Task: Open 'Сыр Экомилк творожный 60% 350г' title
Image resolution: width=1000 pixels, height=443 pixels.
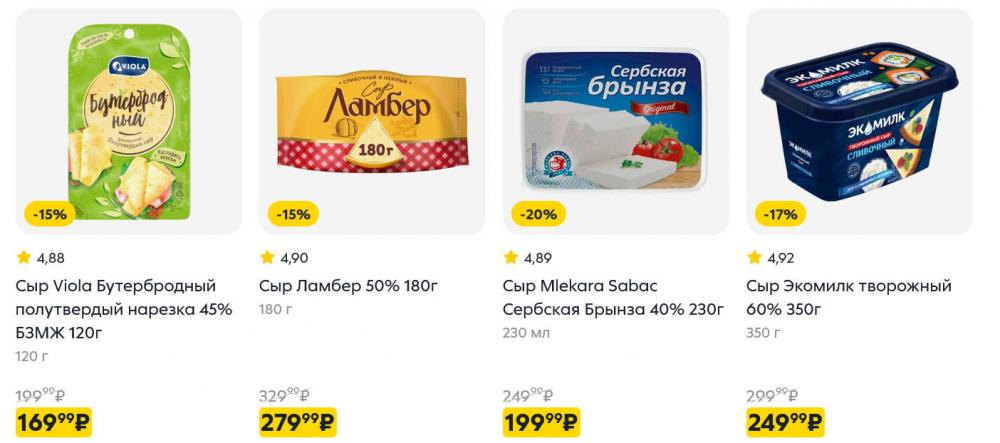Action: coord(848,298)
